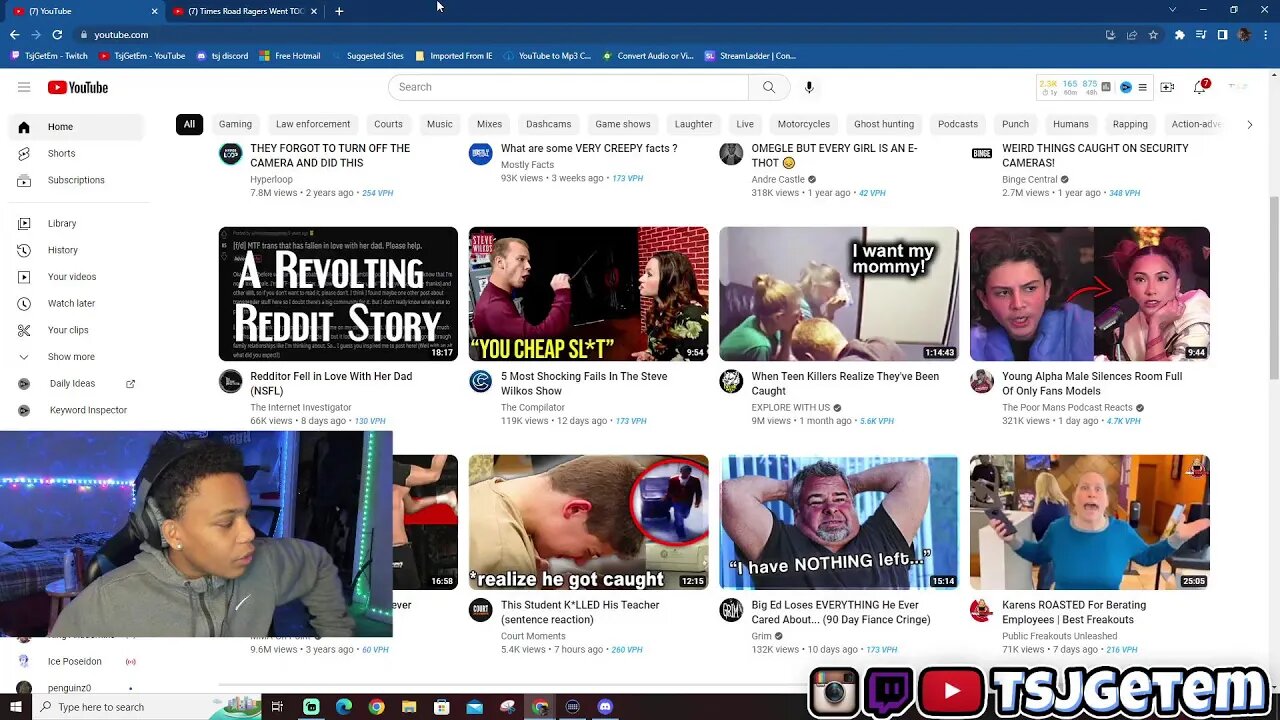Click the YouTube logo

coord(78,87)
